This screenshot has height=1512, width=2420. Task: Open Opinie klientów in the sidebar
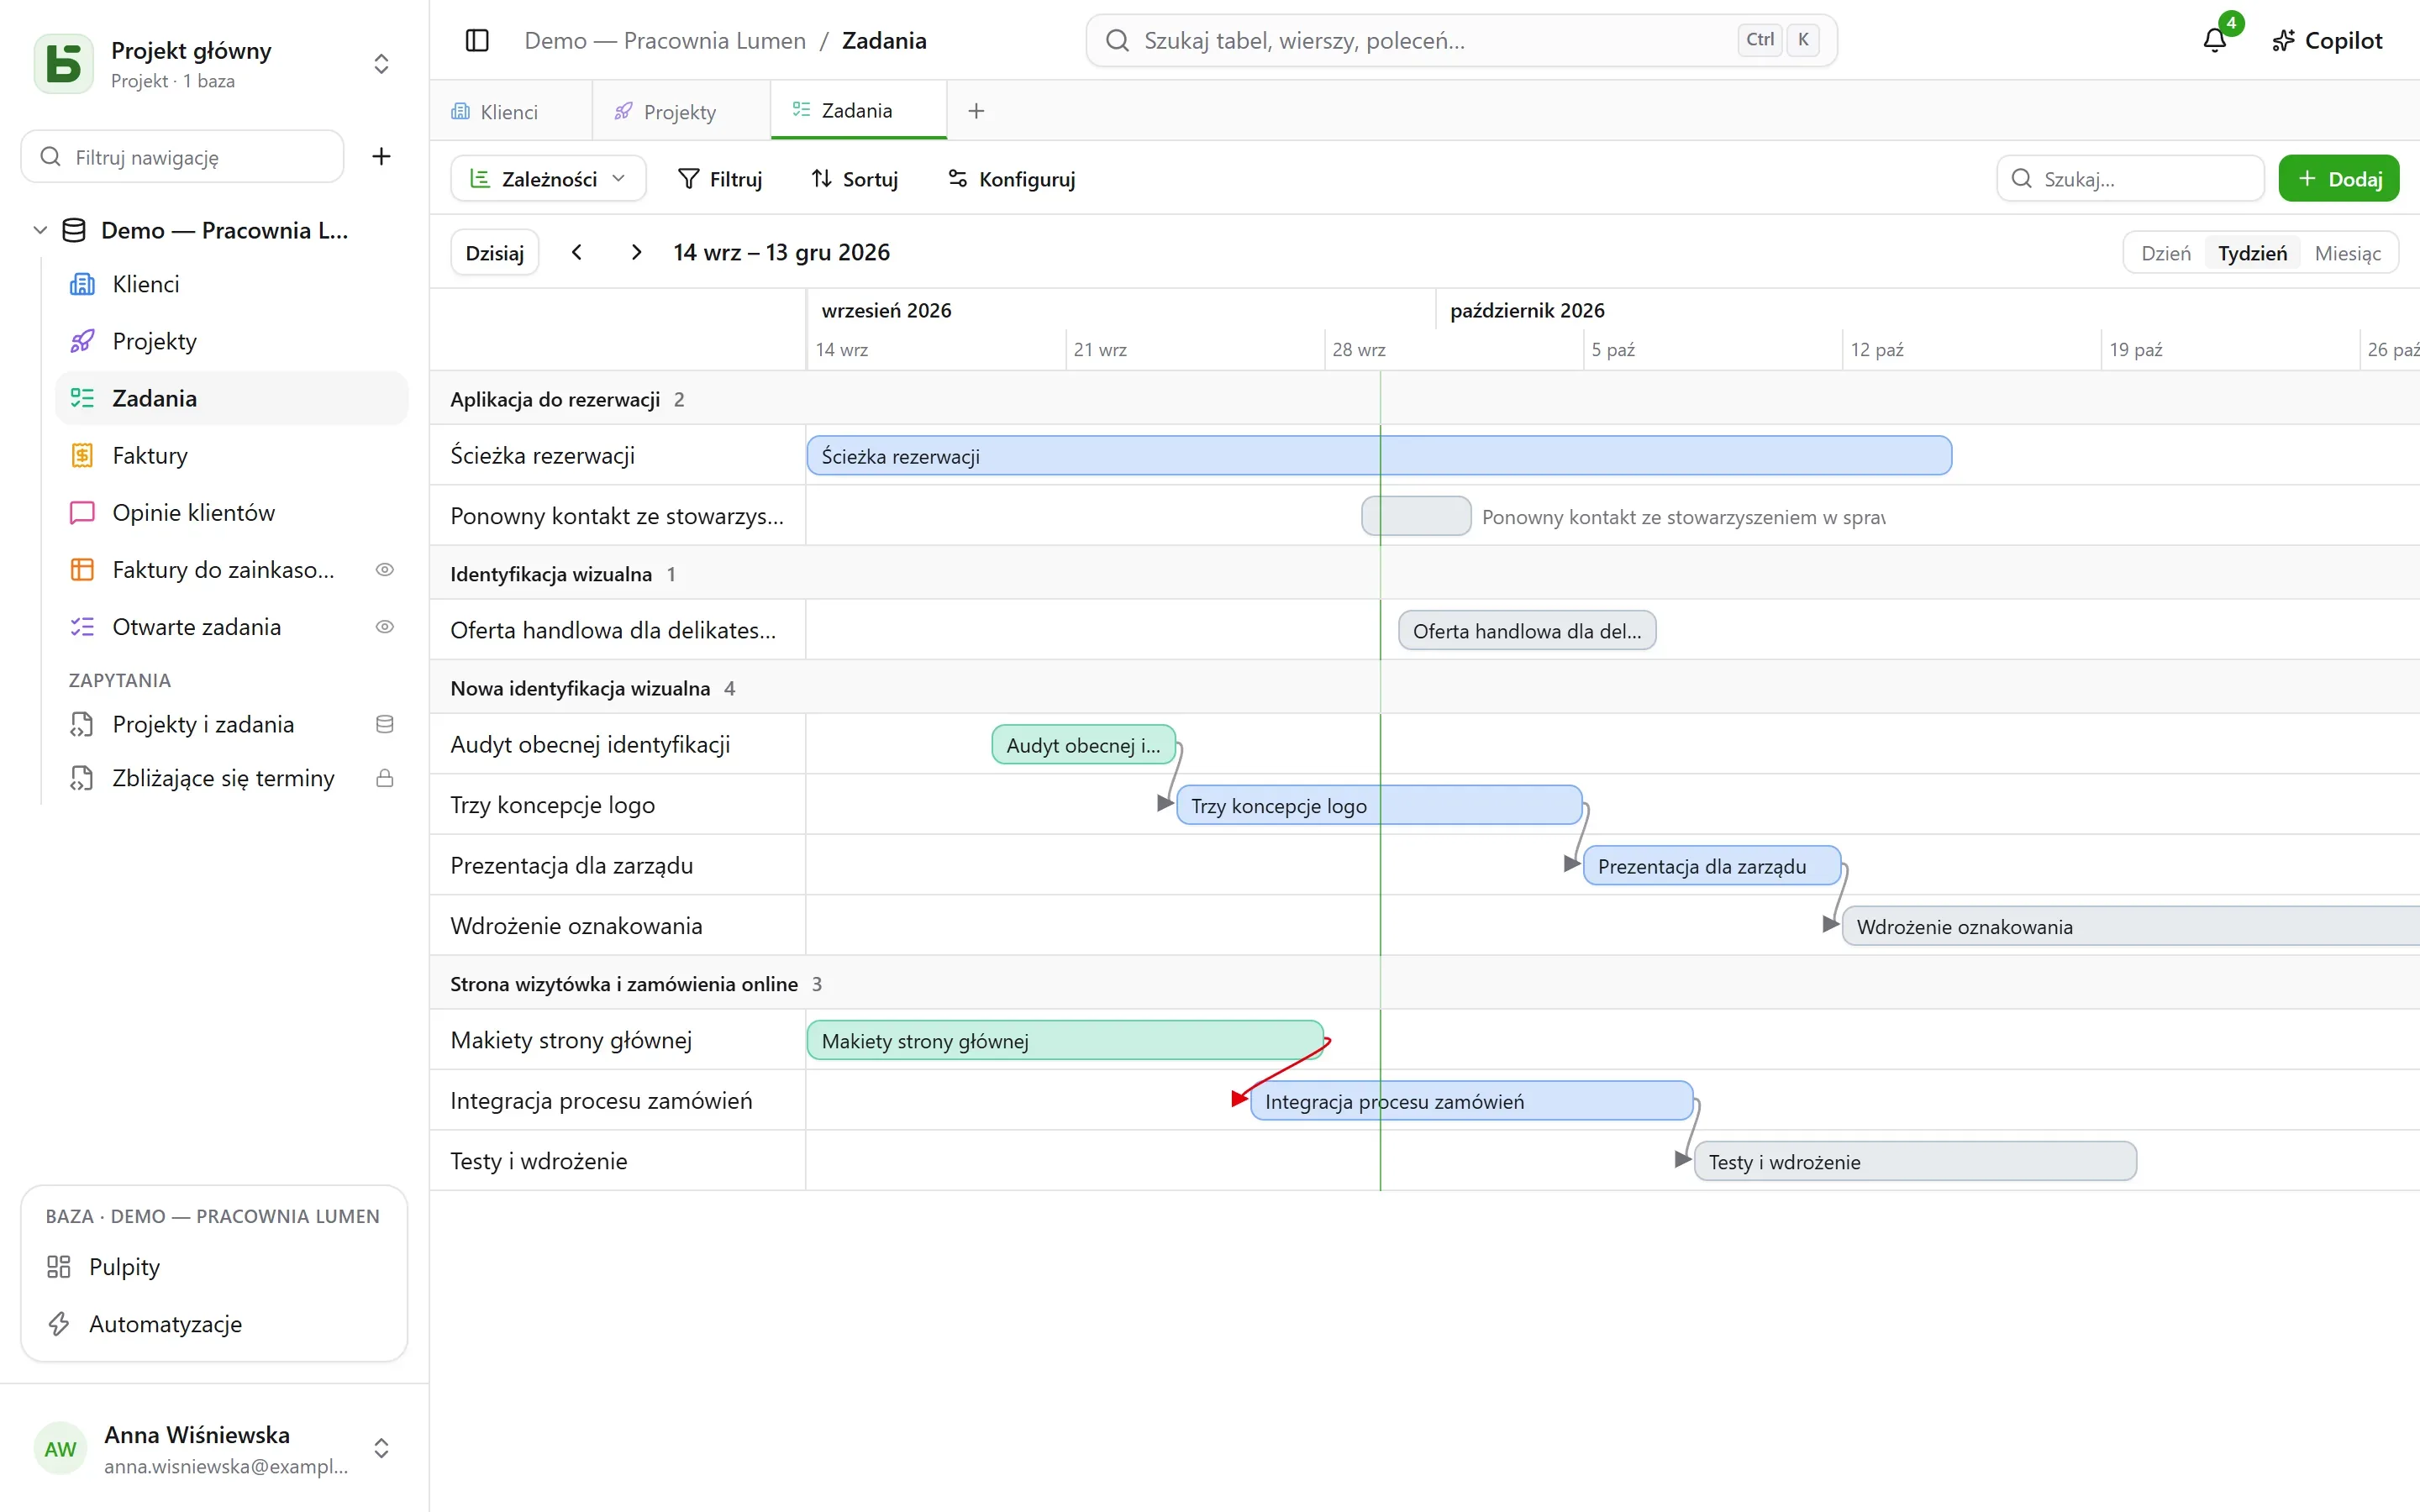click(232, 513)
